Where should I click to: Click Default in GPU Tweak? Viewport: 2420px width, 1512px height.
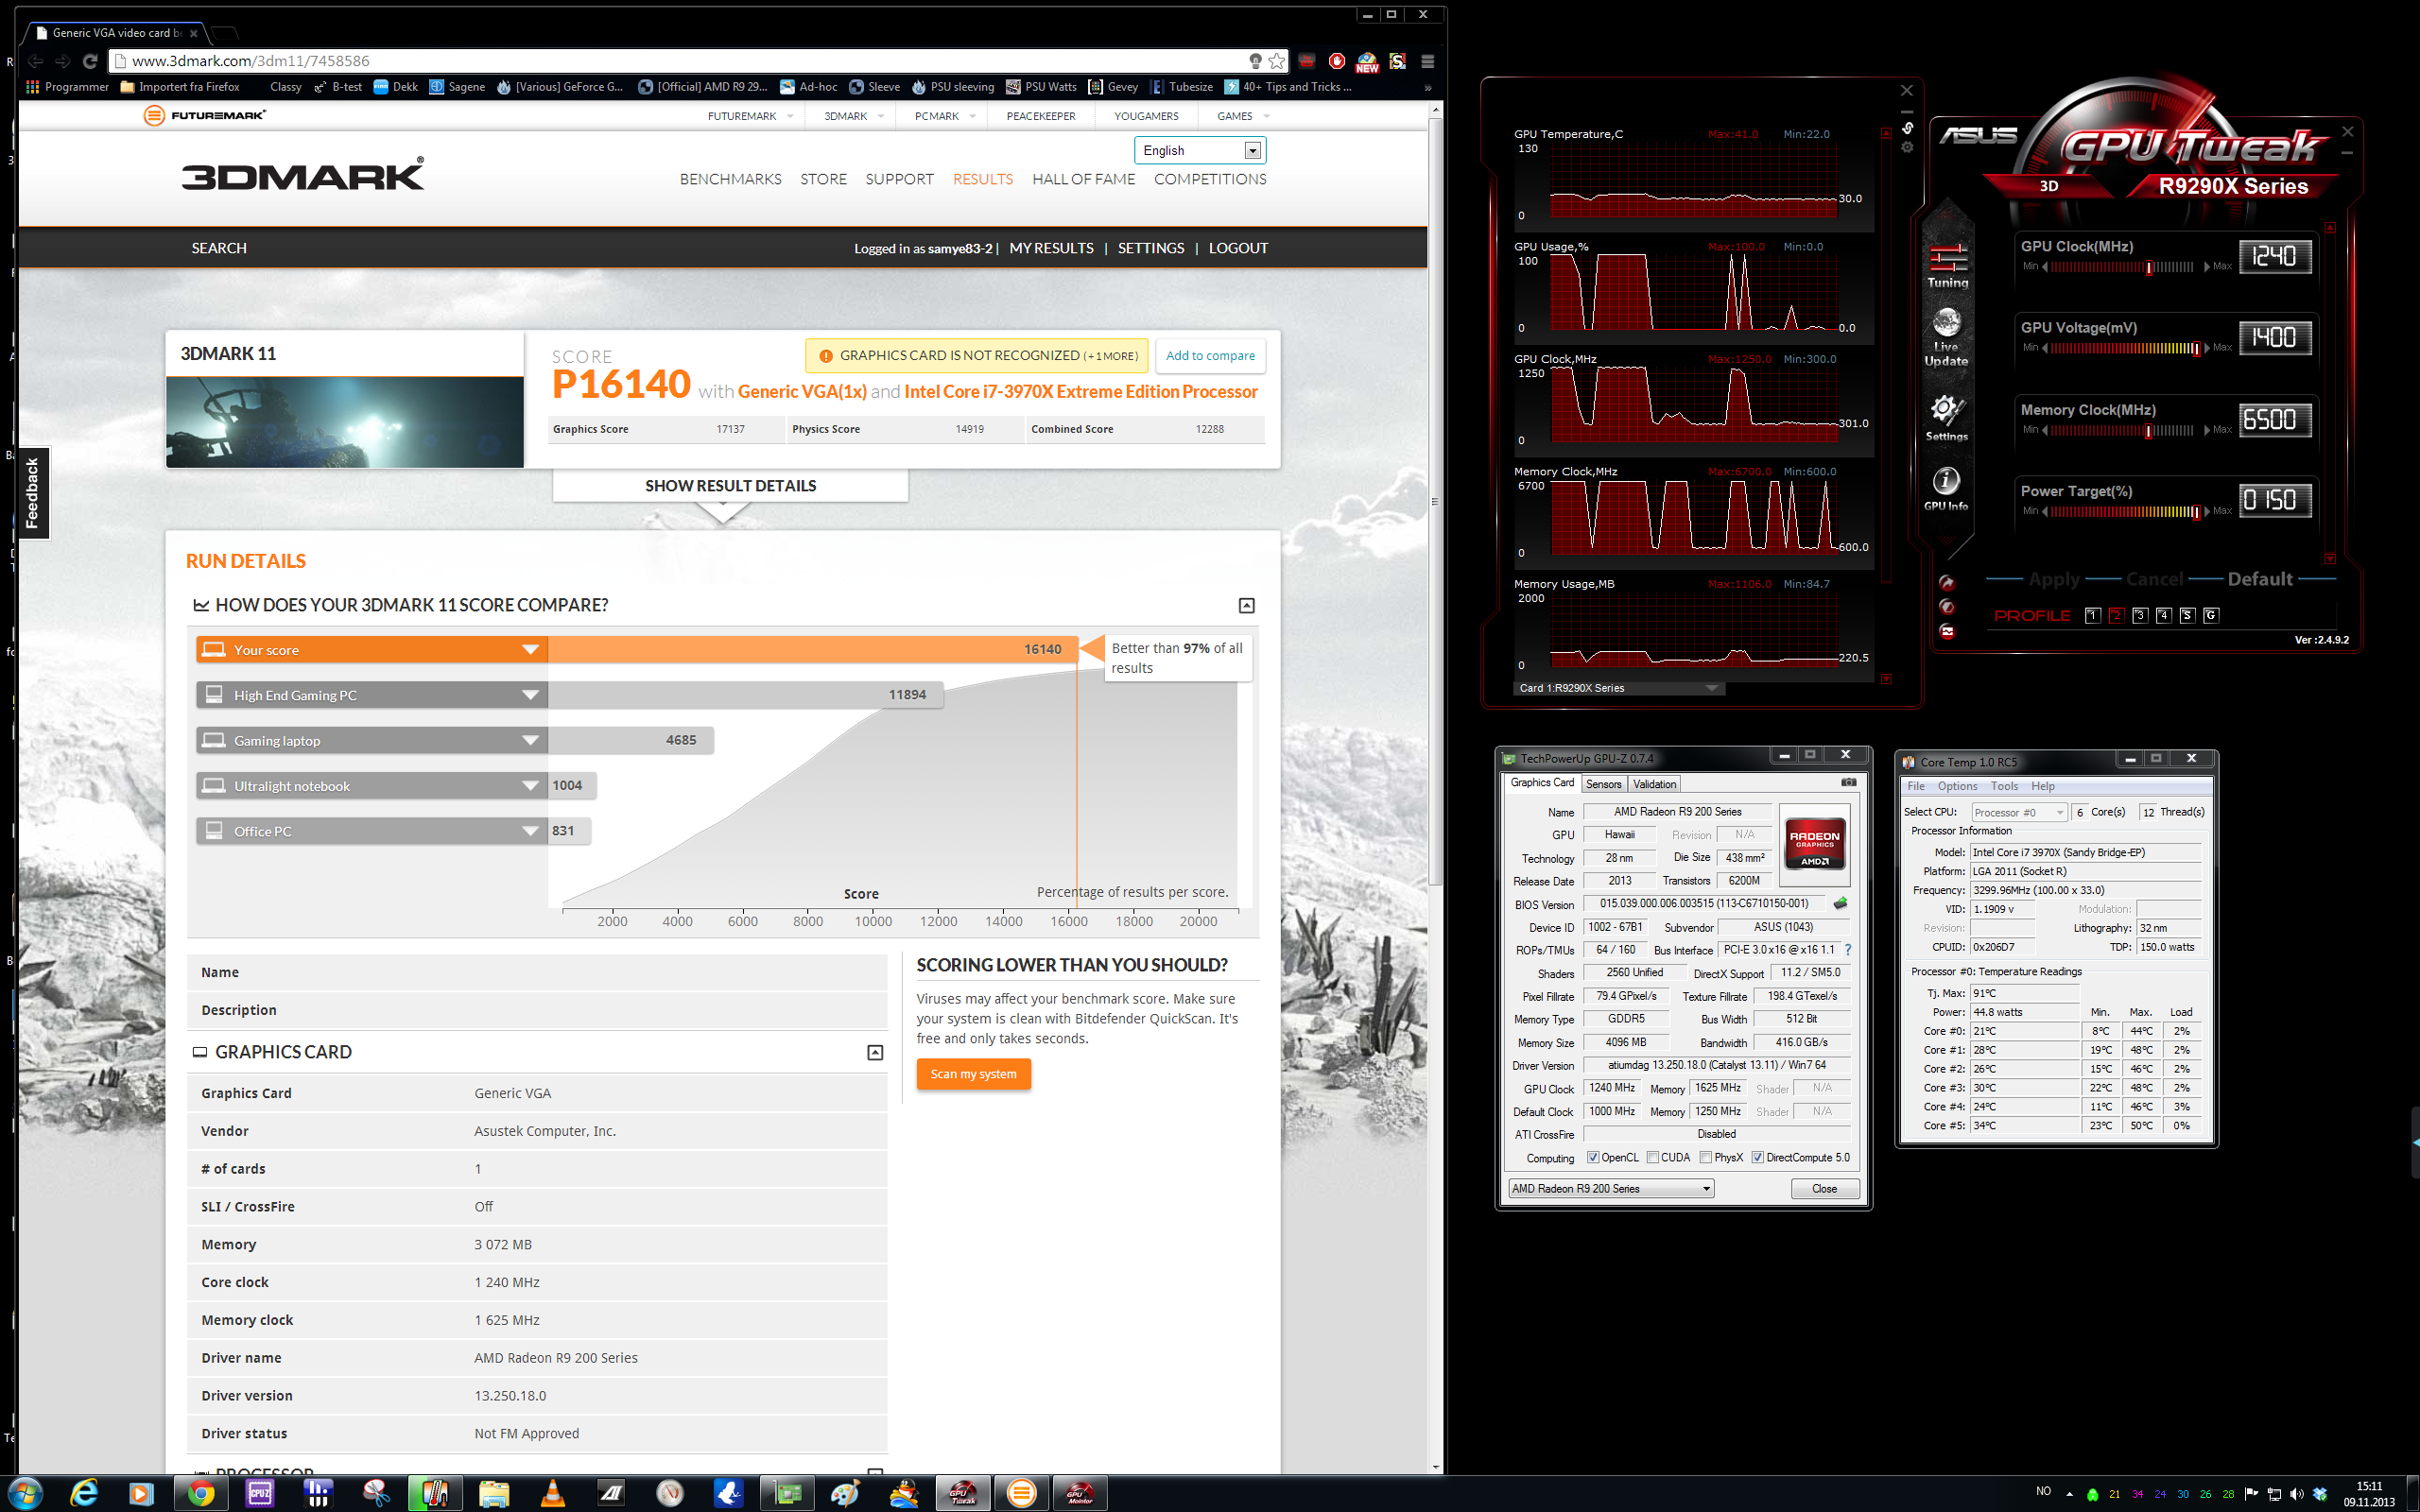click(2260, 579)
